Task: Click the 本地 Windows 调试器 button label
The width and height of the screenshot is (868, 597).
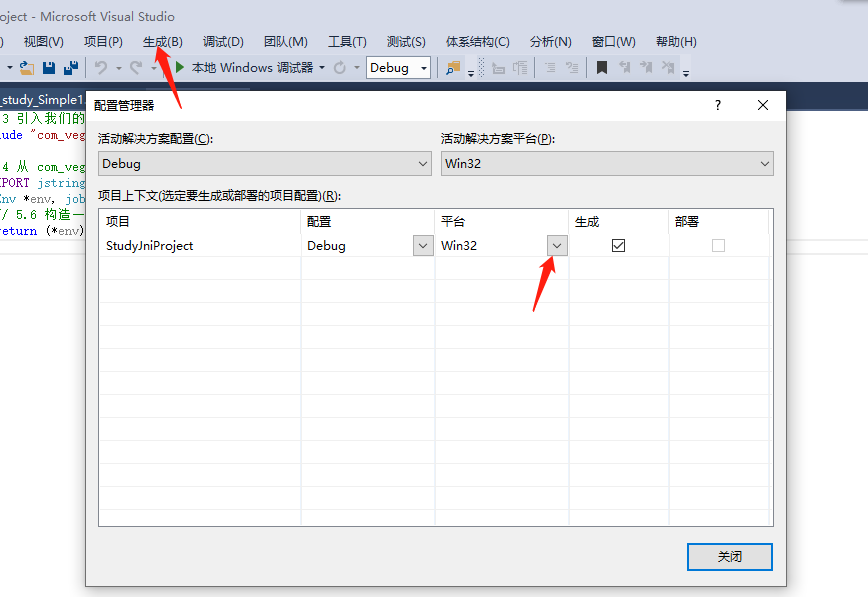Action: point(252,68)
